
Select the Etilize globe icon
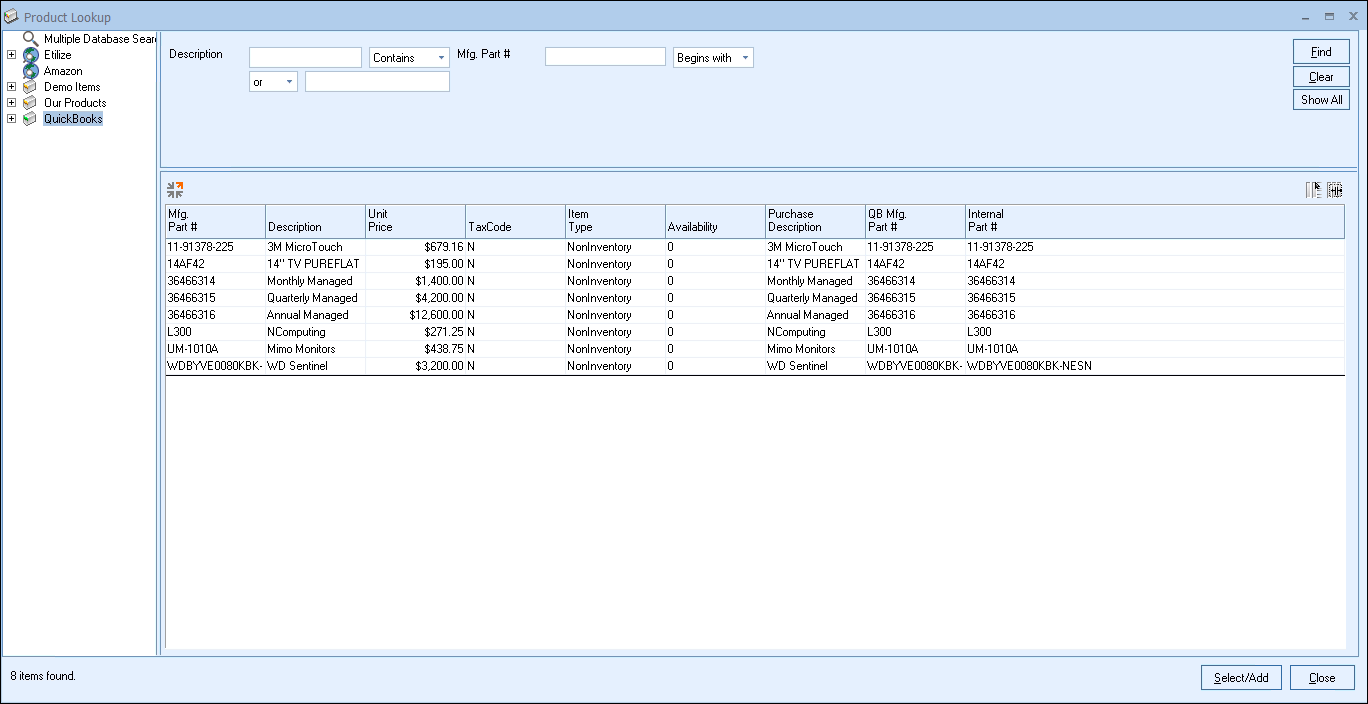pos(30,55)
